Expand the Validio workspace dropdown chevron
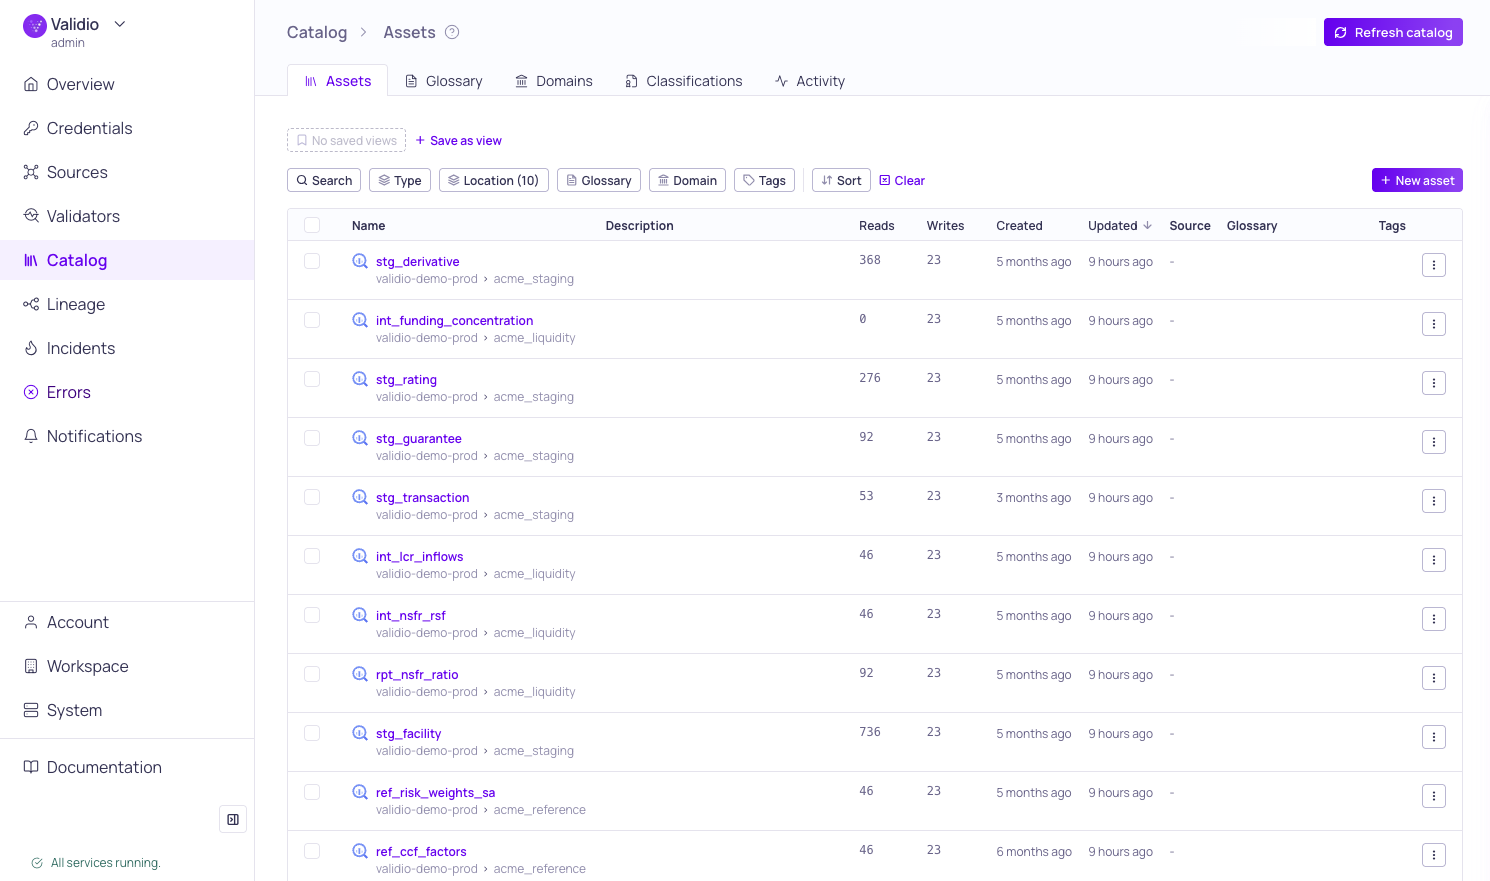 (120, 24)
